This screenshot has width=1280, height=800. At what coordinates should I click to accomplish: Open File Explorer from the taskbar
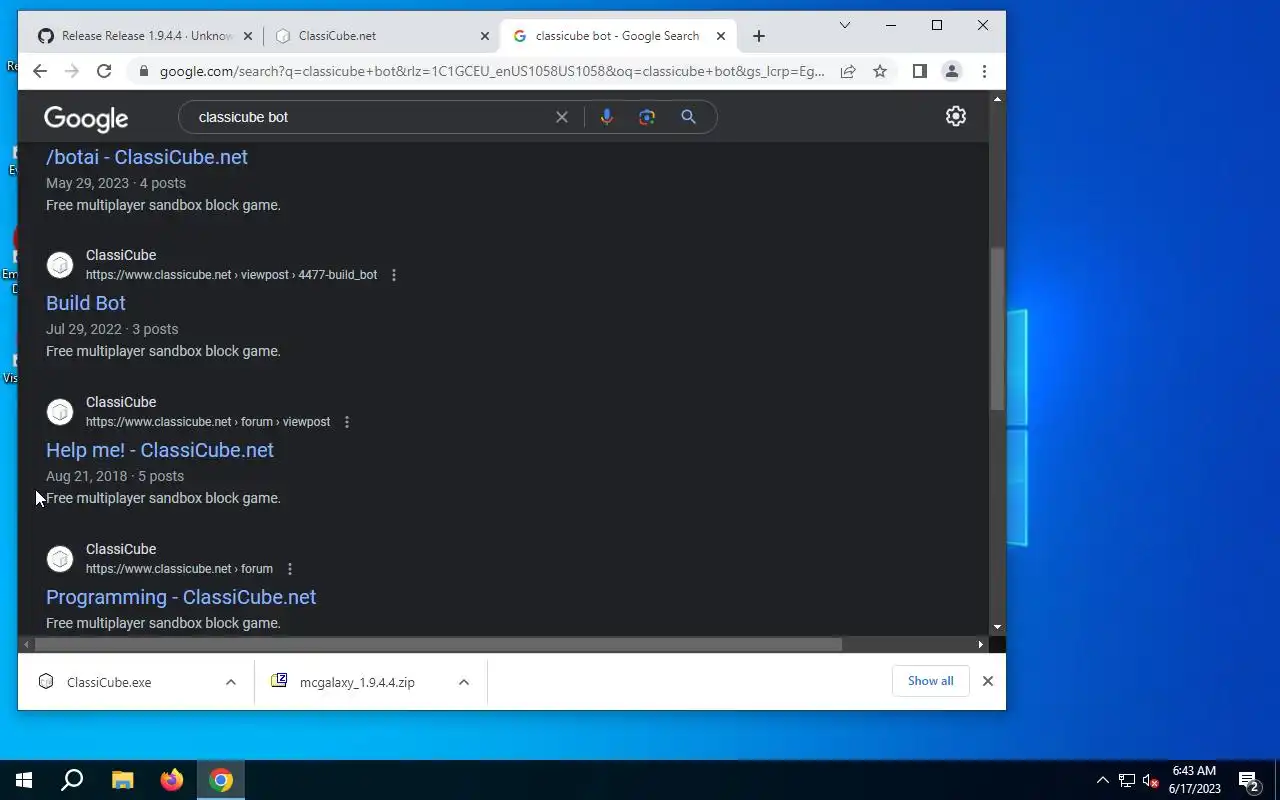(x=122, y=780)
